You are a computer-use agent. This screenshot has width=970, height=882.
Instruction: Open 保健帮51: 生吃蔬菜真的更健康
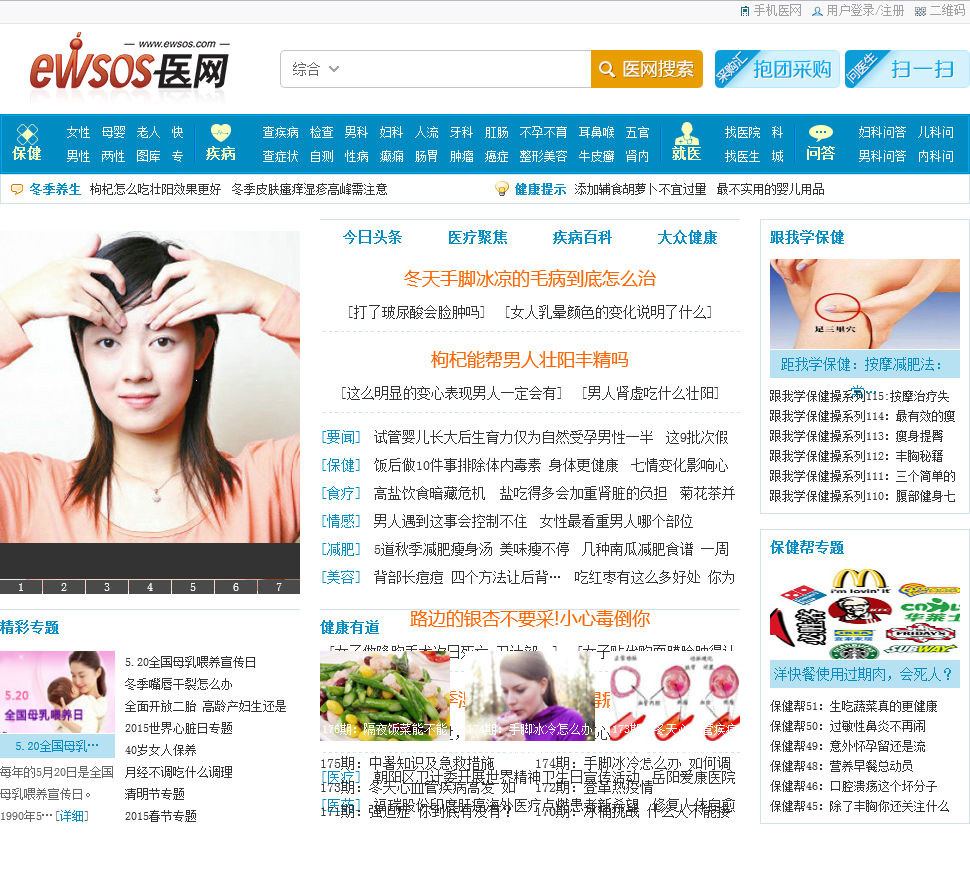[854, 706]
